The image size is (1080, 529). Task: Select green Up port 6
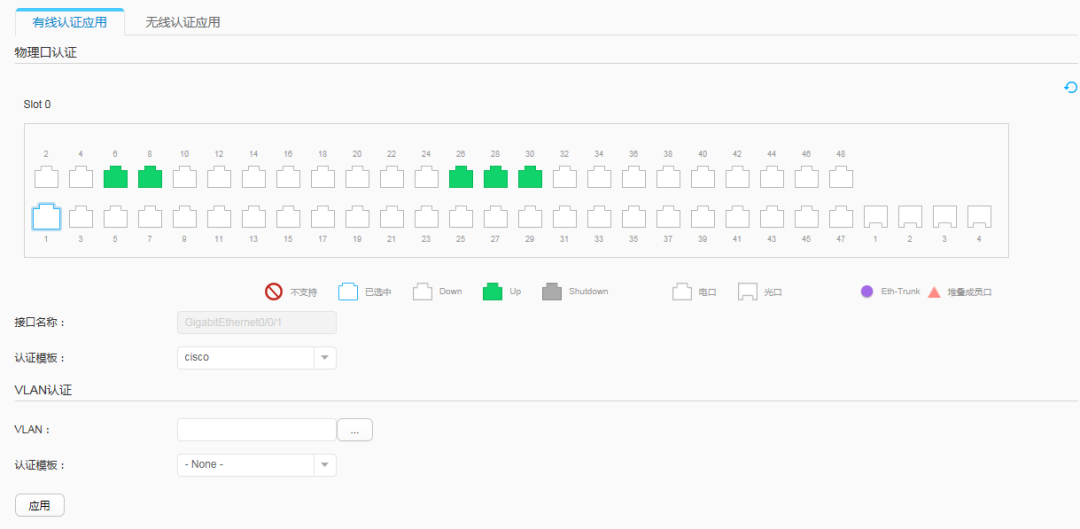tap(116, 177)
